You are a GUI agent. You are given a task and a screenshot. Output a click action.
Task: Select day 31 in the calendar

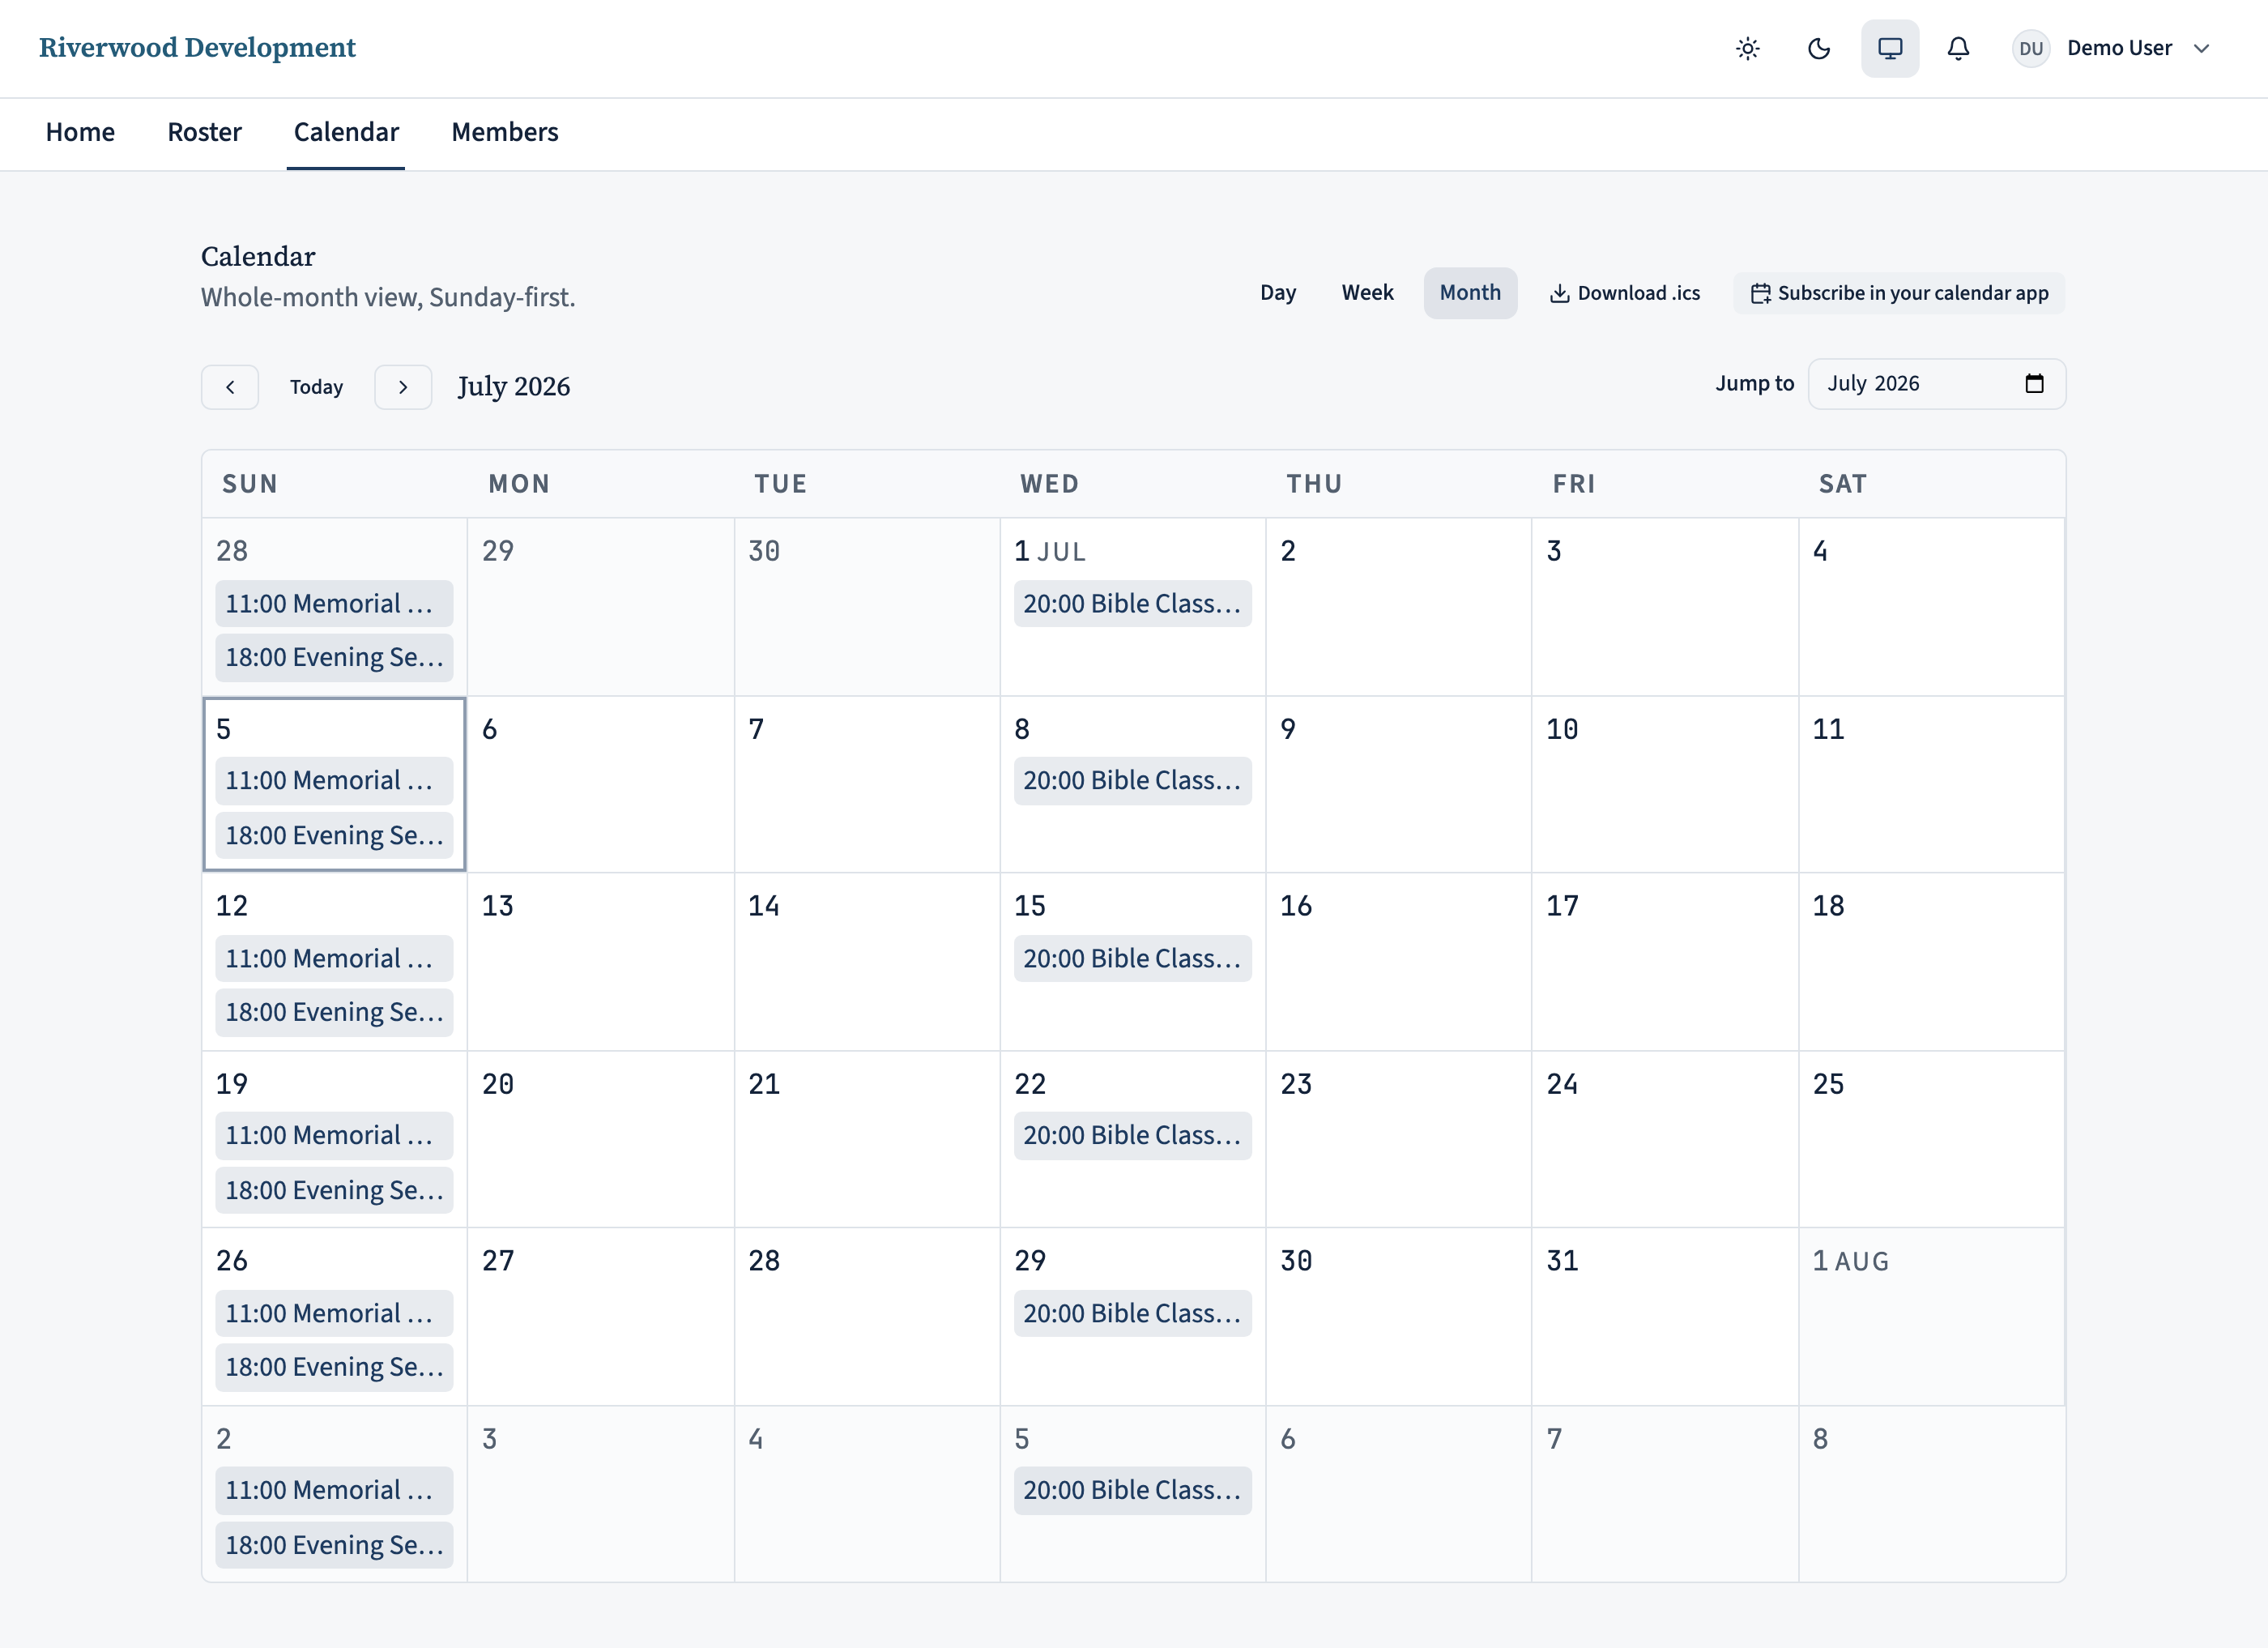1664,1317
